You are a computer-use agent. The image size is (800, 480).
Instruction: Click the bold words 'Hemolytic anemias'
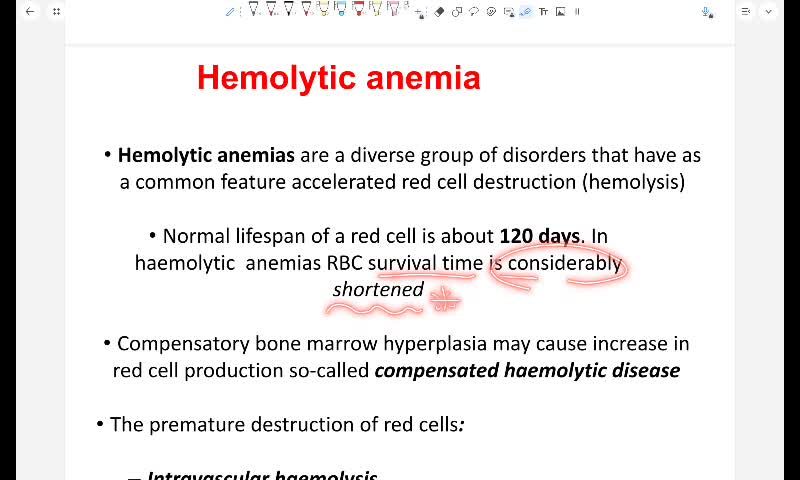click(206, 156)
